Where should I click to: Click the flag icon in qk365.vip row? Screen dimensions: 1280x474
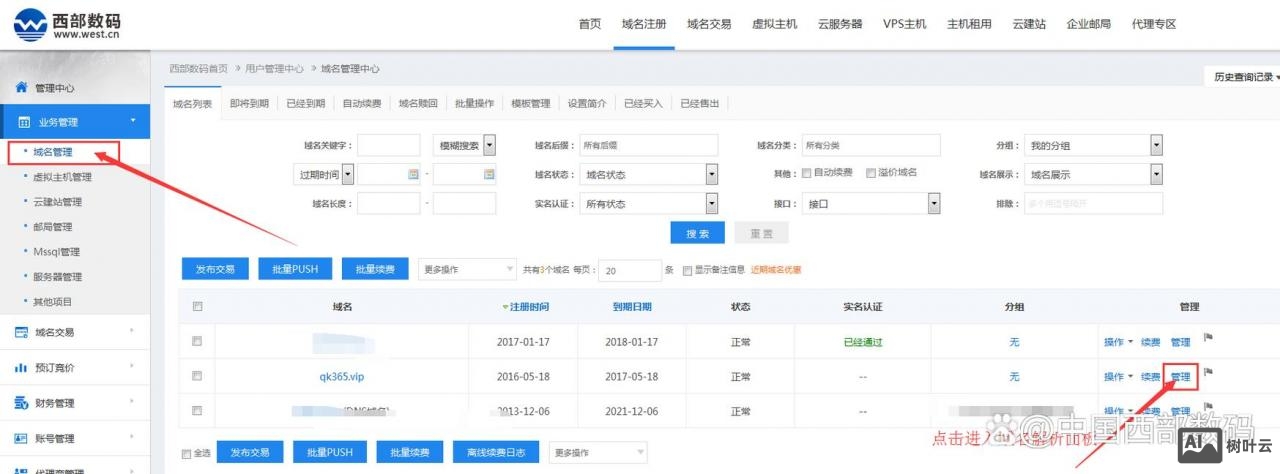pos(1208,372)
